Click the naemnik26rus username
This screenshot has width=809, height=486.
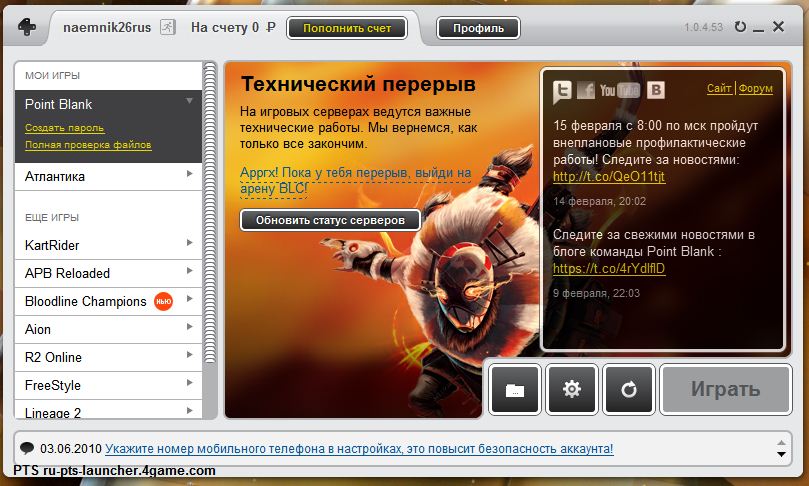click(x=107, y=27)
